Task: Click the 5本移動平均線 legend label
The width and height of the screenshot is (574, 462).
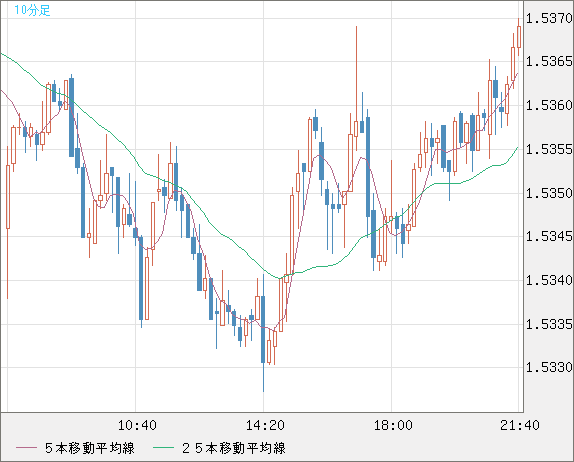Action: coord(90,448)
